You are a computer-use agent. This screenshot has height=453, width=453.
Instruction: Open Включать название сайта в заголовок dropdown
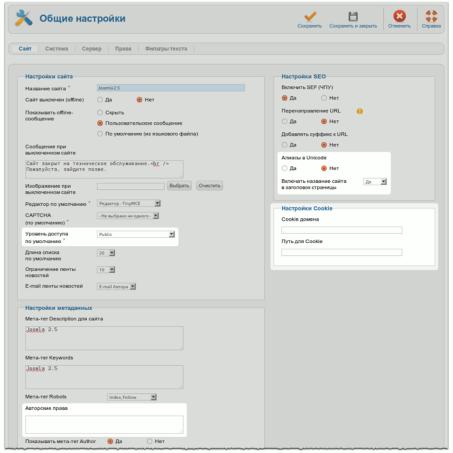pyautogui.click(x=375, y=182)
